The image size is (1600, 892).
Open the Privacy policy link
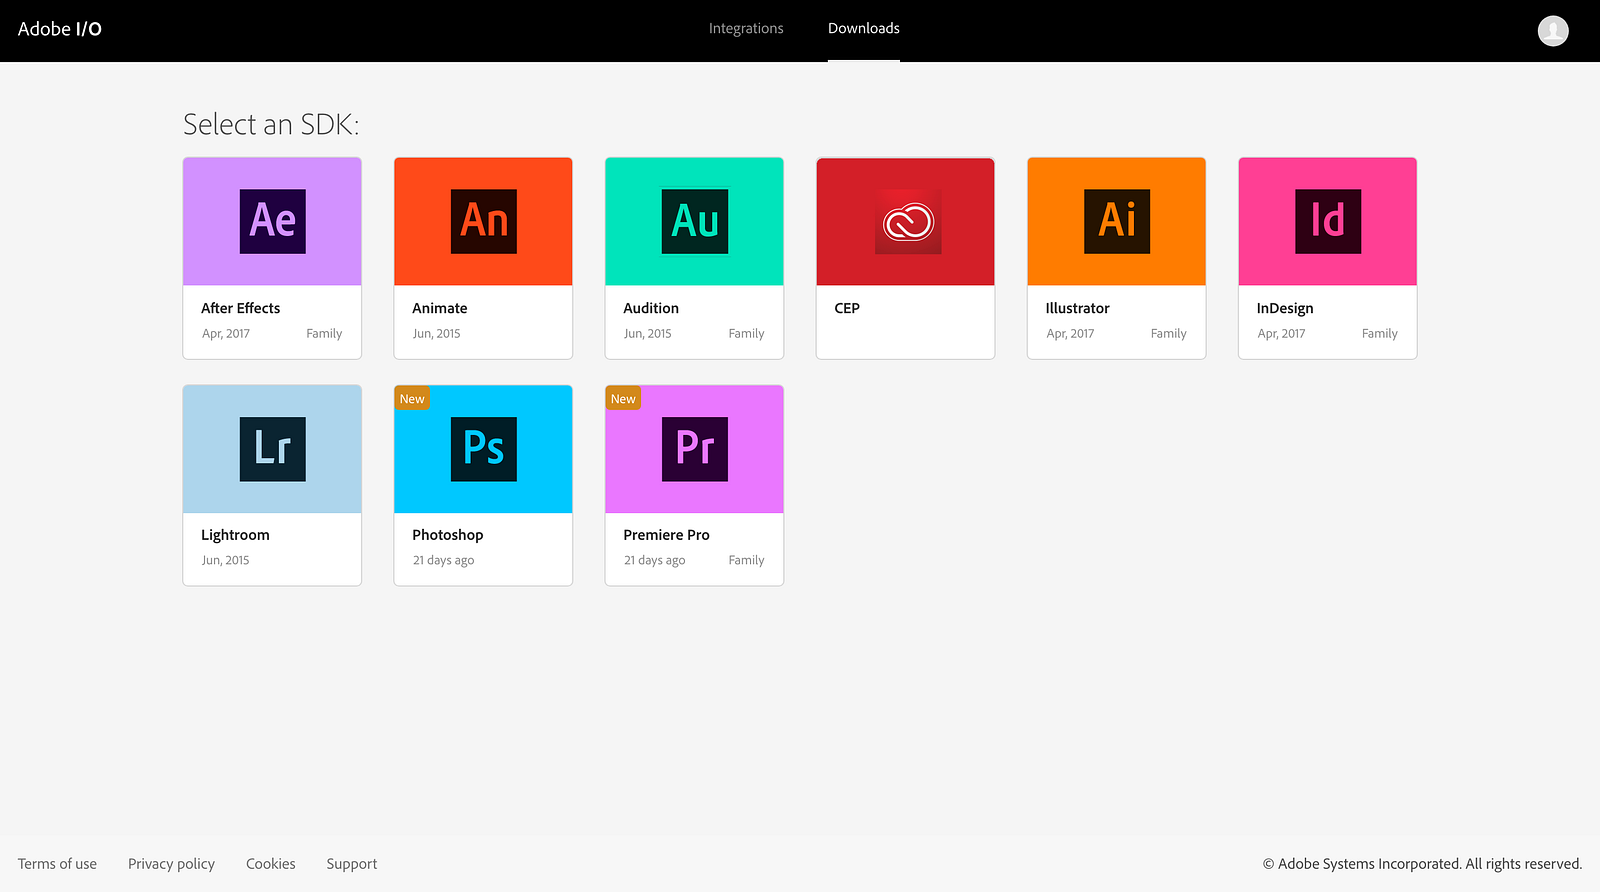point(171,864)
